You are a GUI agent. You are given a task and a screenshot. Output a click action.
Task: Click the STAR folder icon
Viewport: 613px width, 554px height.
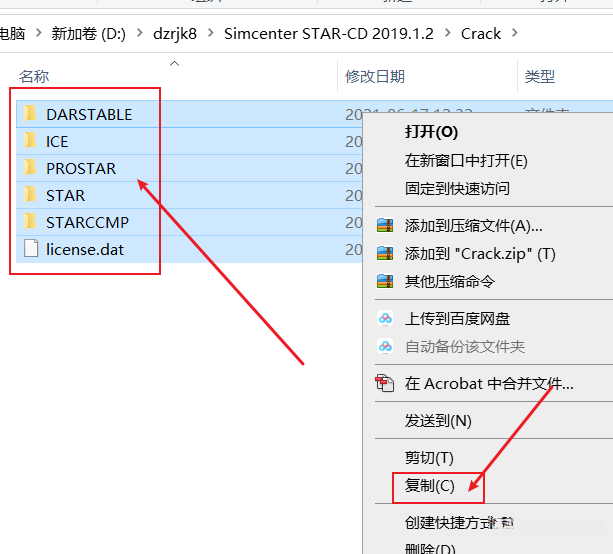tap(30, 195)
